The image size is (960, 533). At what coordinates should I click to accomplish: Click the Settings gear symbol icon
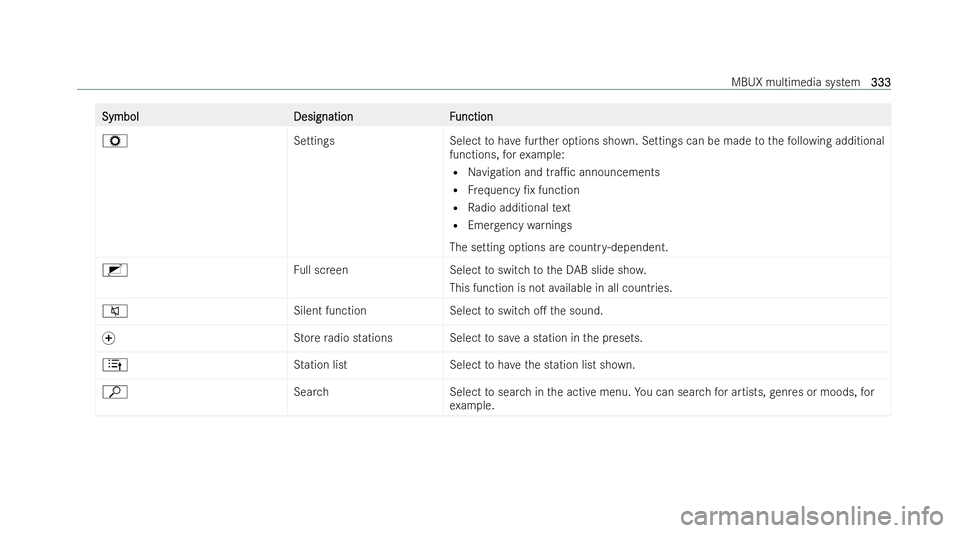[x=115, y=141]
